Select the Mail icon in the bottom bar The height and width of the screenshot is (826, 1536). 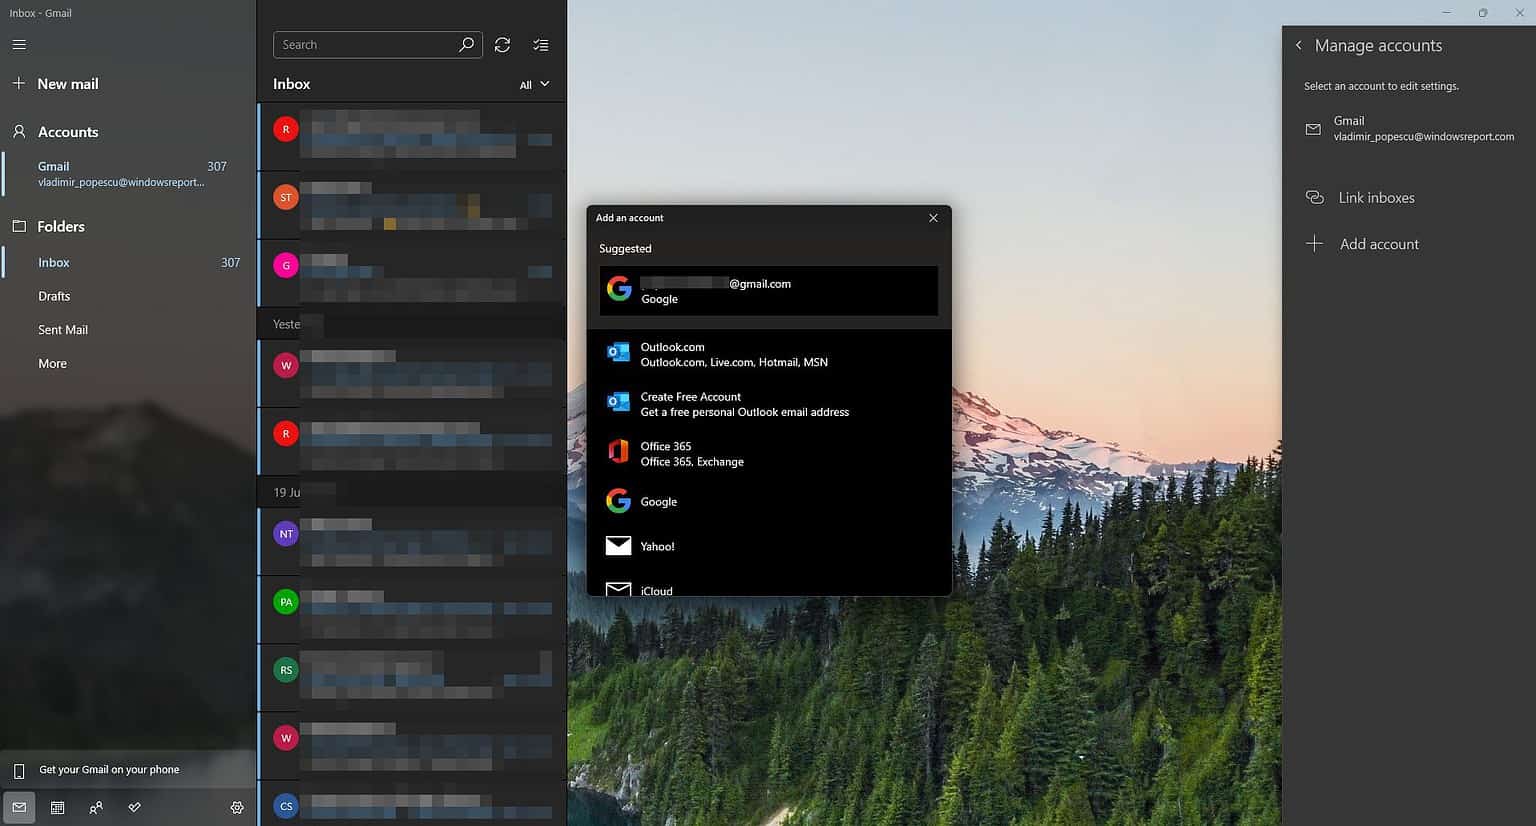[x=19, y=807]
